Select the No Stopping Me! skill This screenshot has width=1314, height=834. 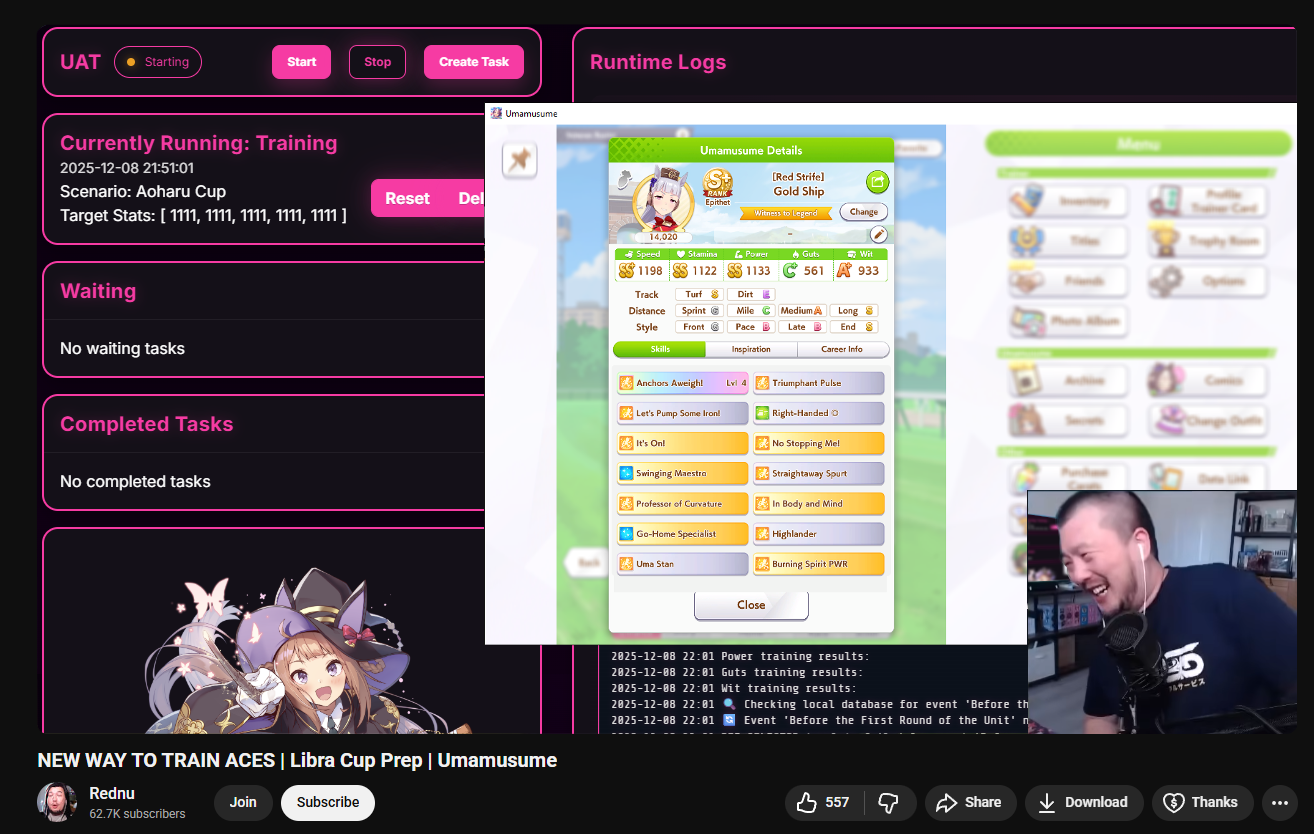click(819, 443)
